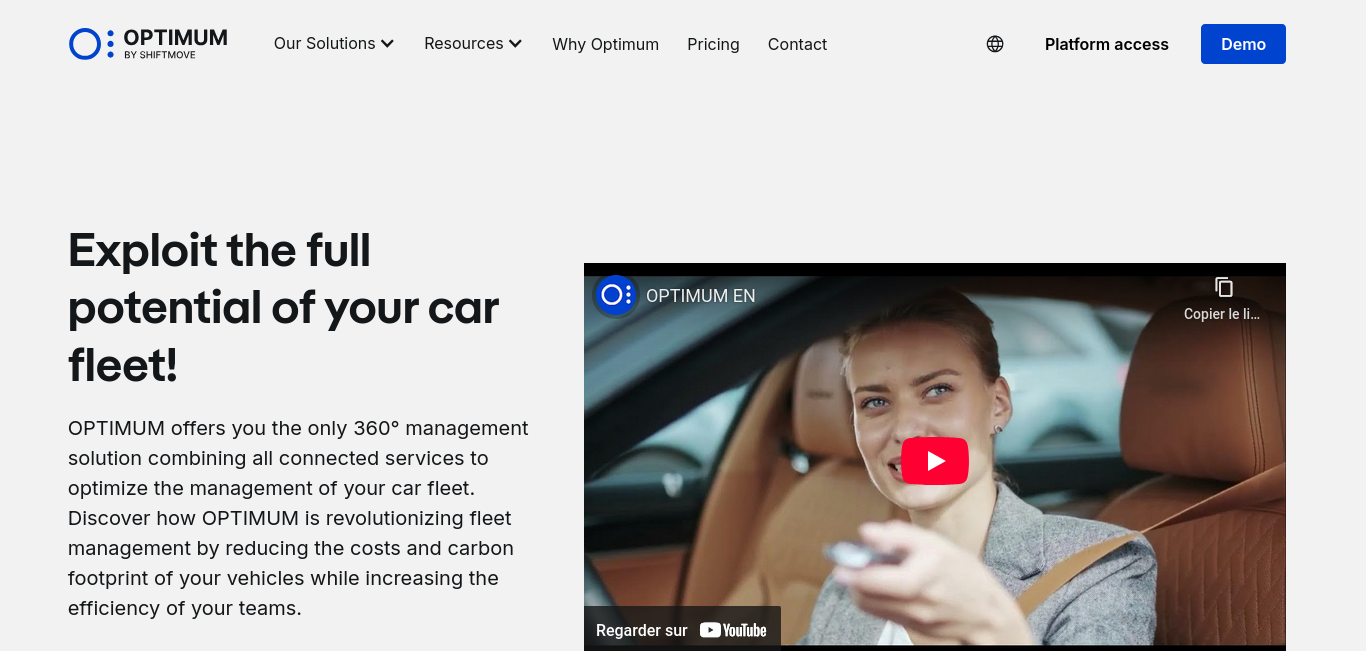
Task: Click the BY SHIFTMOVE text under logo
Action: coord(160,56)
